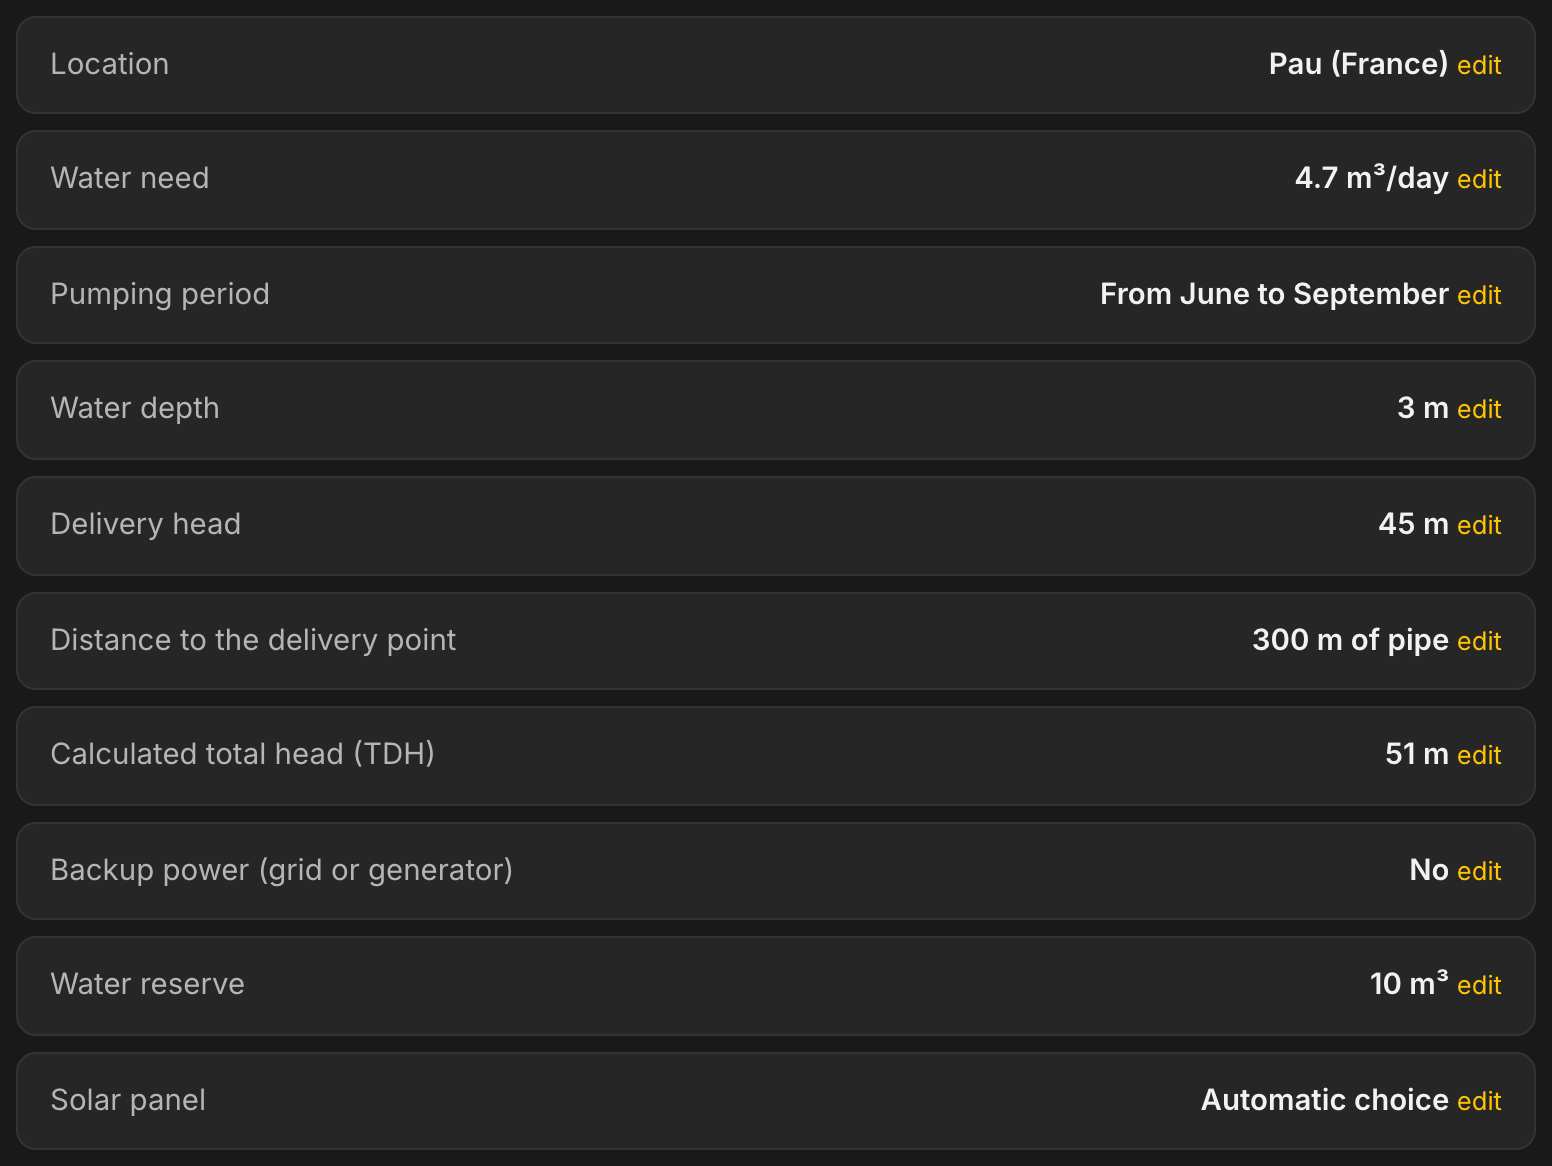Click the 'From June to September' text

pos(1274,294)
